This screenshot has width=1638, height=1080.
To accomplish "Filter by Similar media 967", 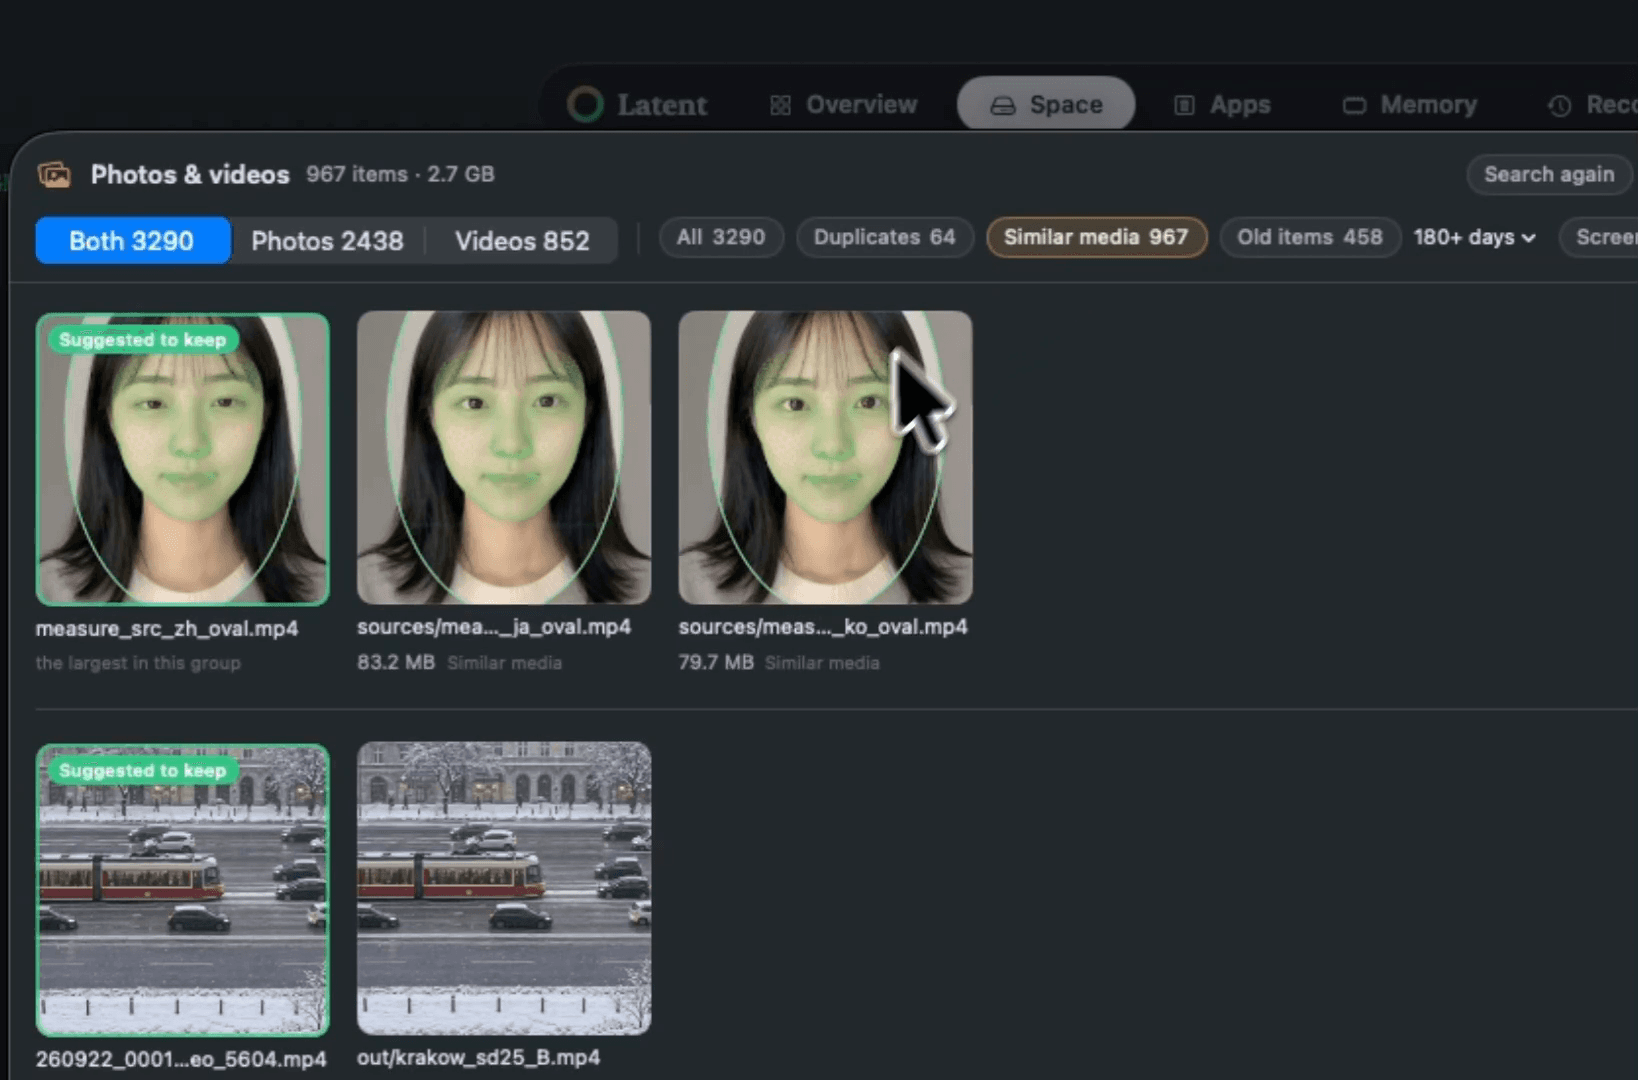I will 1096,238.
